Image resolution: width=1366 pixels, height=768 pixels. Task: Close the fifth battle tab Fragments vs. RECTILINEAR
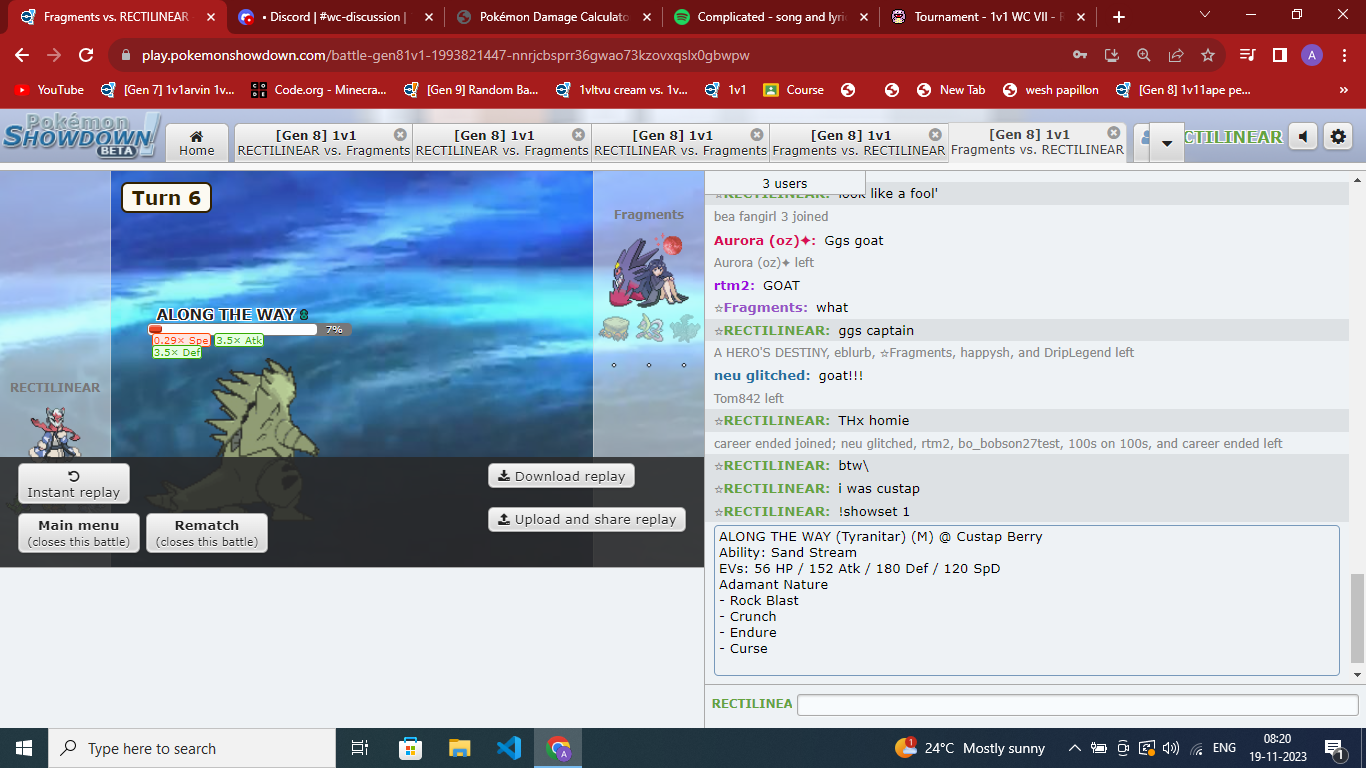point(1114,133)
